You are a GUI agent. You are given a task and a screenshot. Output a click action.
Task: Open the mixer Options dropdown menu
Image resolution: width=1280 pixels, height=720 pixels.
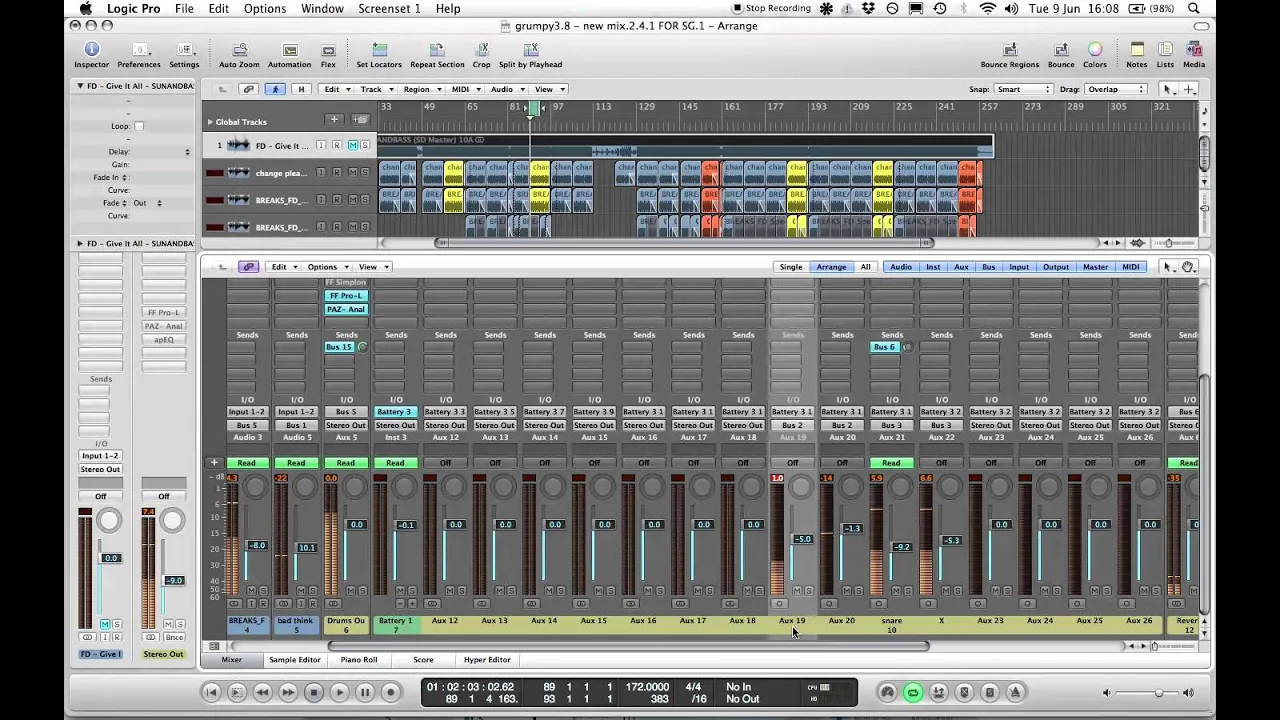coord(327,267)
